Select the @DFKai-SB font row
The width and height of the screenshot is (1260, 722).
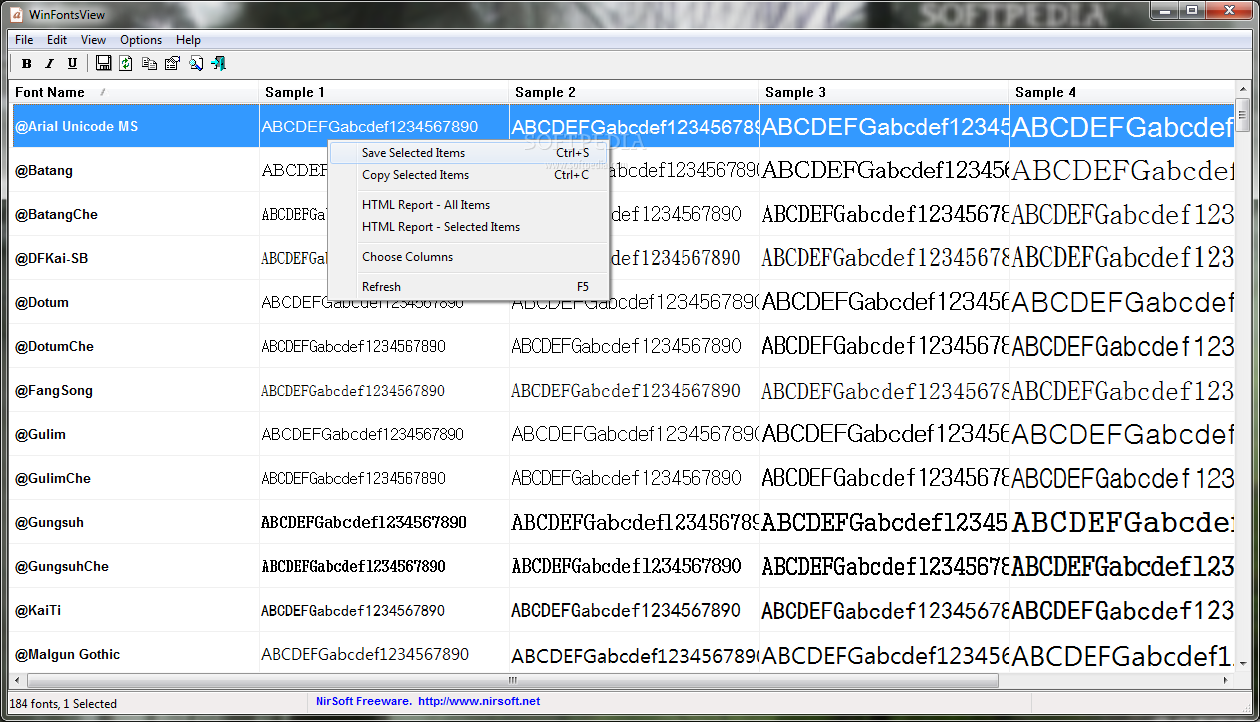pos(623,258)
